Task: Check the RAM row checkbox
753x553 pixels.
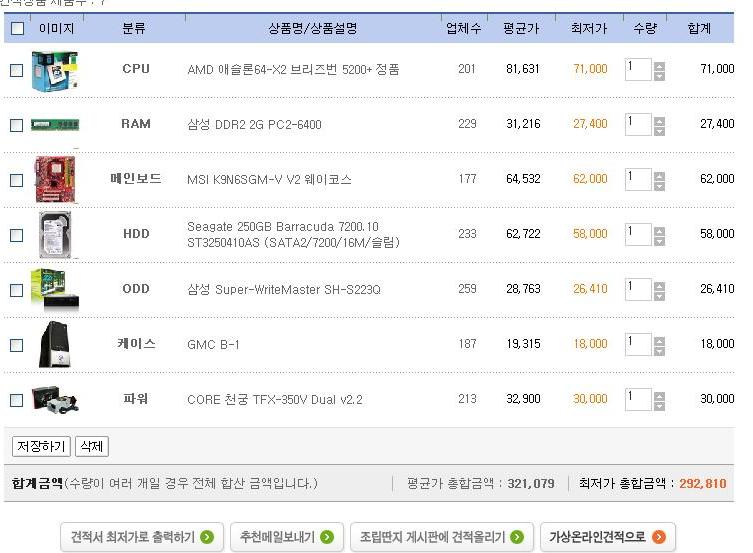Action: pos(16,125)
